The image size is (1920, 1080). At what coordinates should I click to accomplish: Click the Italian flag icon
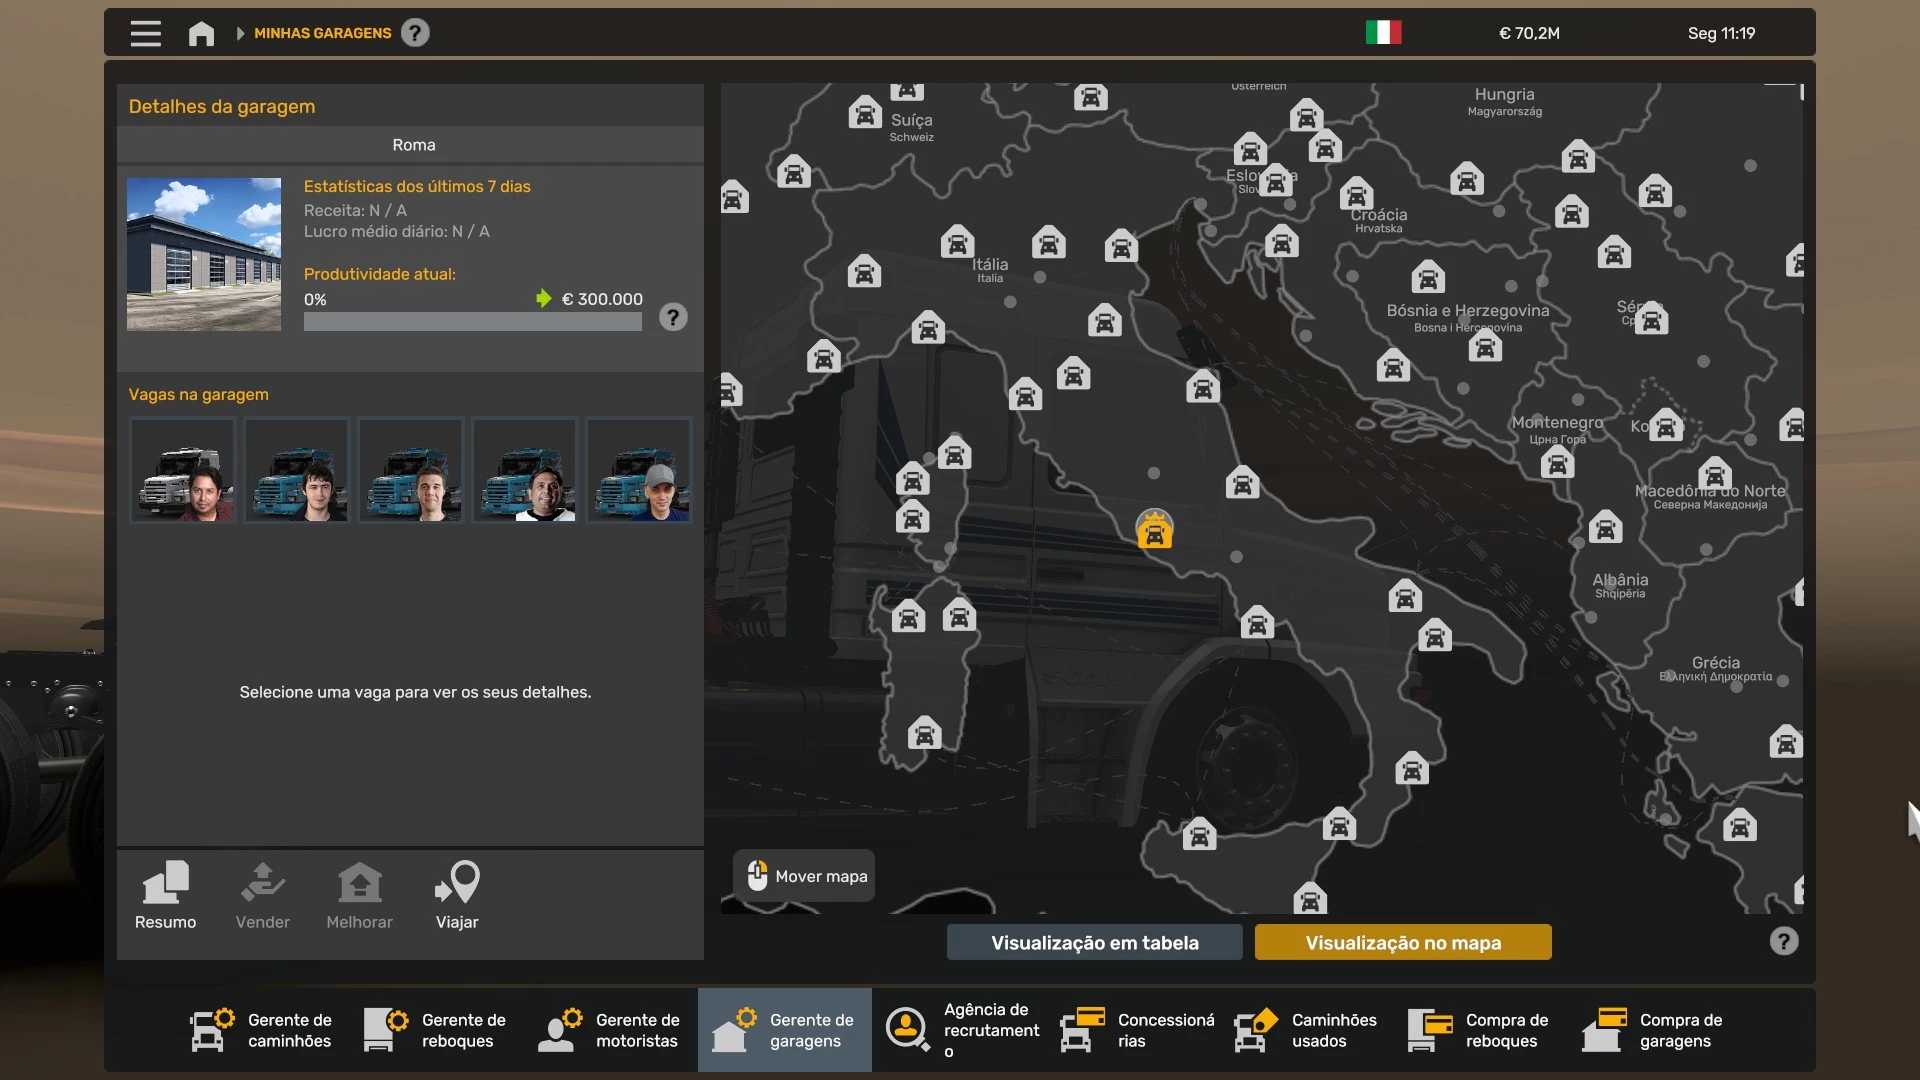point(1383,33)
